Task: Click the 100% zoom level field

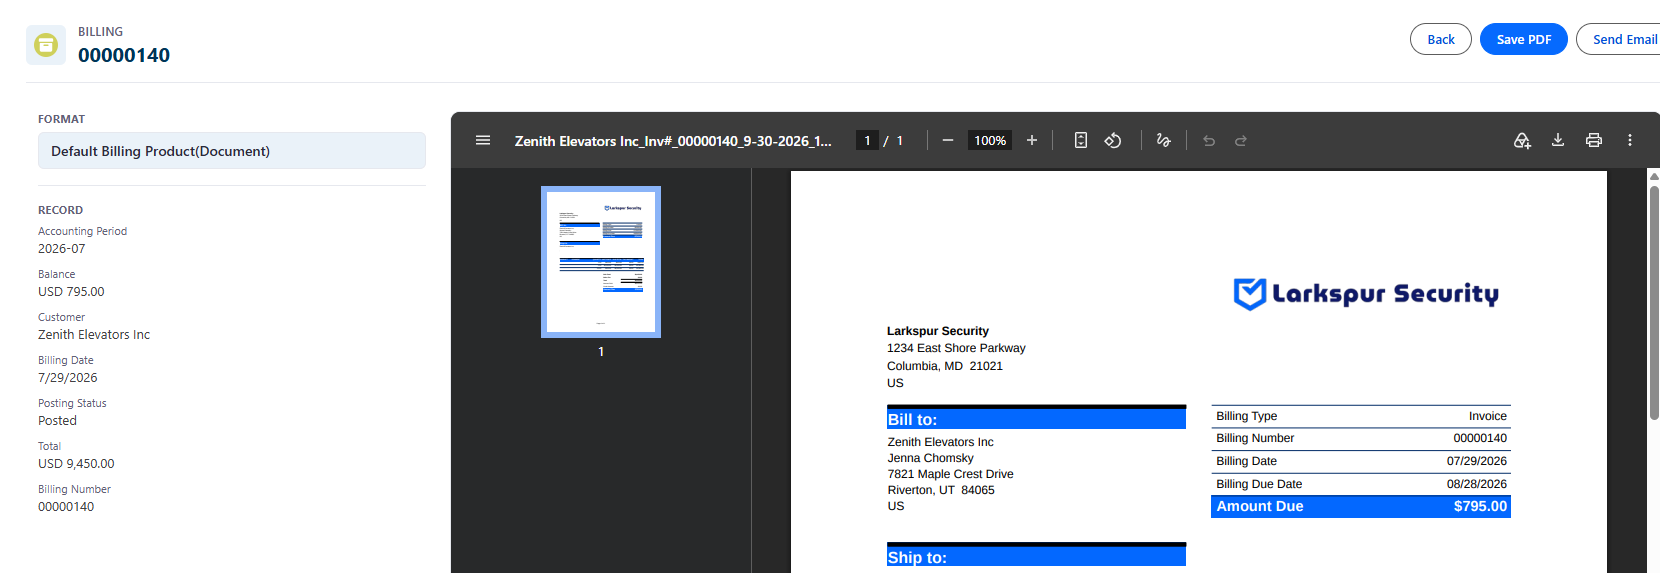Action: [990, 141]
